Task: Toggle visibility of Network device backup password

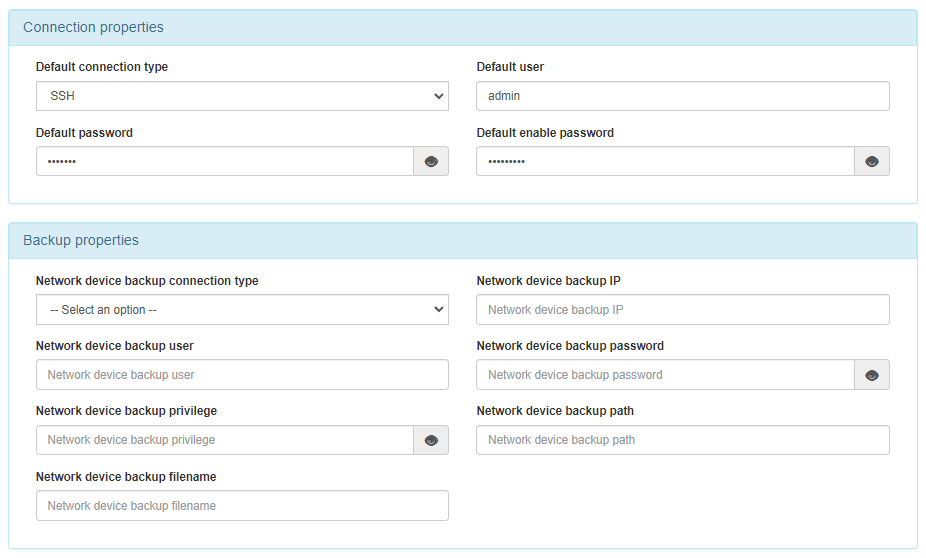Action: point(872,375)
